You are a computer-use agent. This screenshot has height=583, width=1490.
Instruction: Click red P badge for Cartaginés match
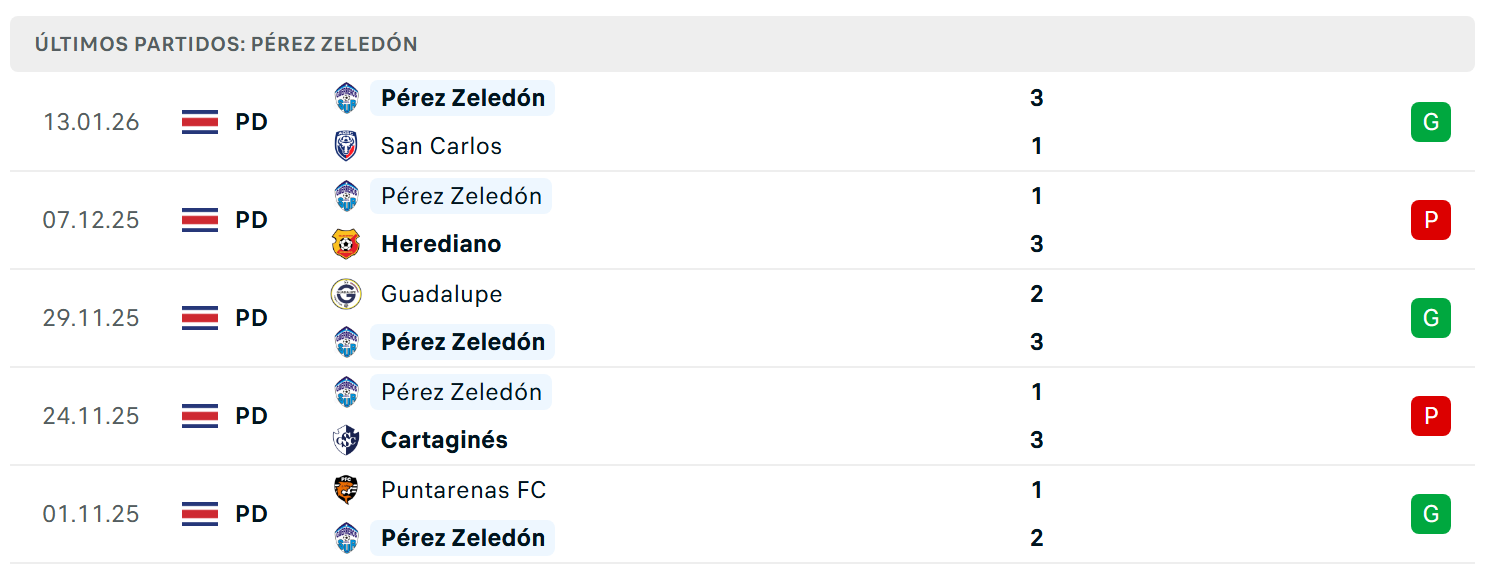point(1431,416)
